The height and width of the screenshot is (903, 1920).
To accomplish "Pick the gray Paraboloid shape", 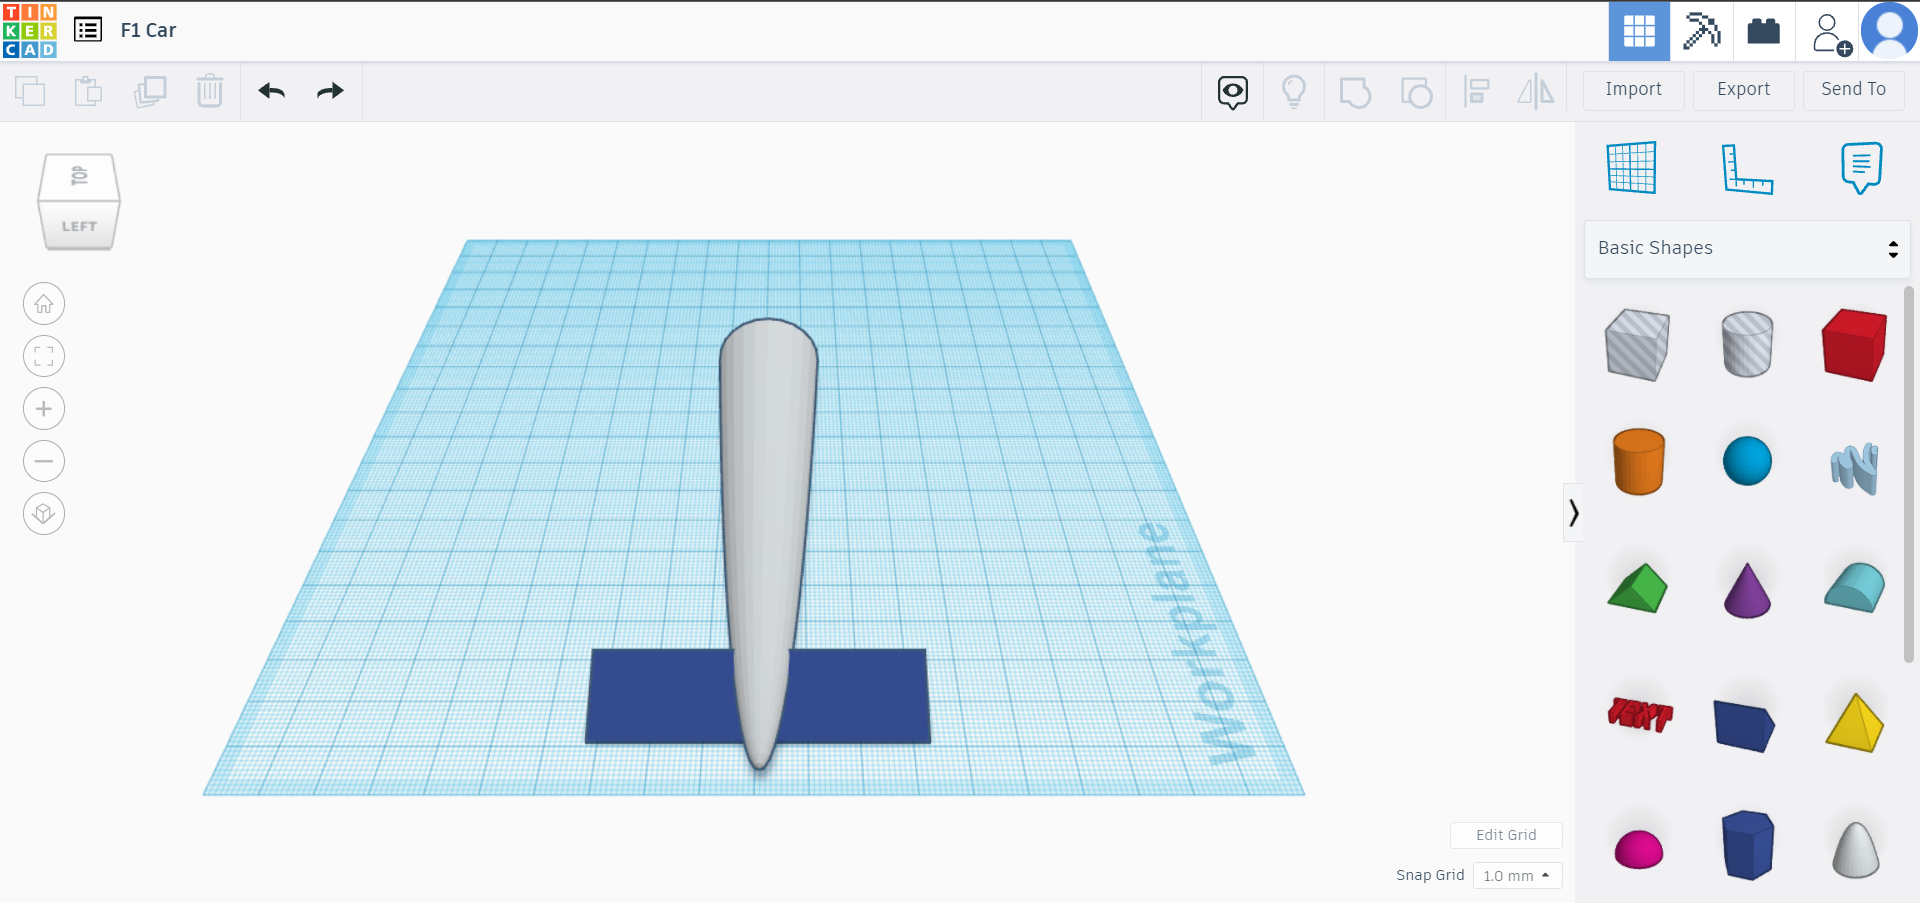I will click(1856, 850).
